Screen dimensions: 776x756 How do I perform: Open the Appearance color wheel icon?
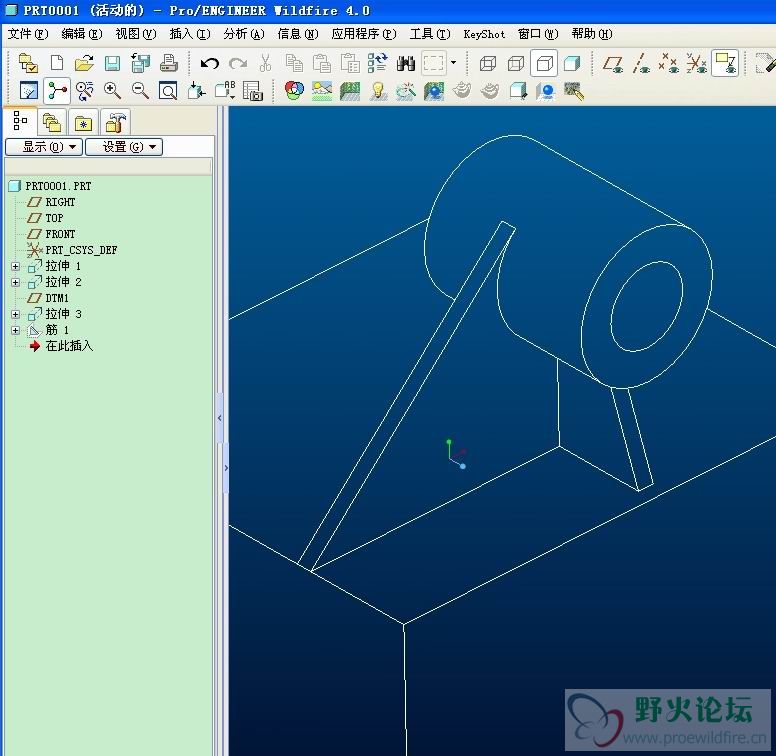click(x=294, y=91)
